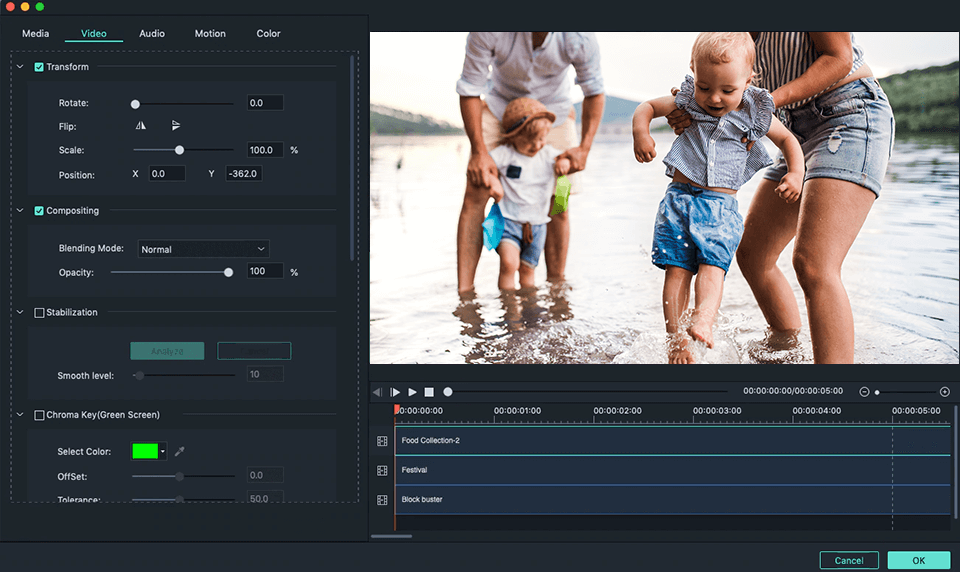Viewport: 960px width, 572px height.
Task: Click the settings panel vertical scrollbar
Action: (x=352, y=158)
